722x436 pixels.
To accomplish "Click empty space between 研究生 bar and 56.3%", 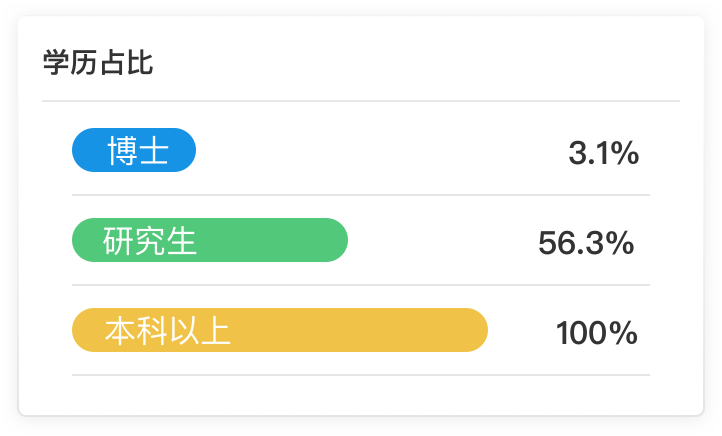I will coord(443,240).
